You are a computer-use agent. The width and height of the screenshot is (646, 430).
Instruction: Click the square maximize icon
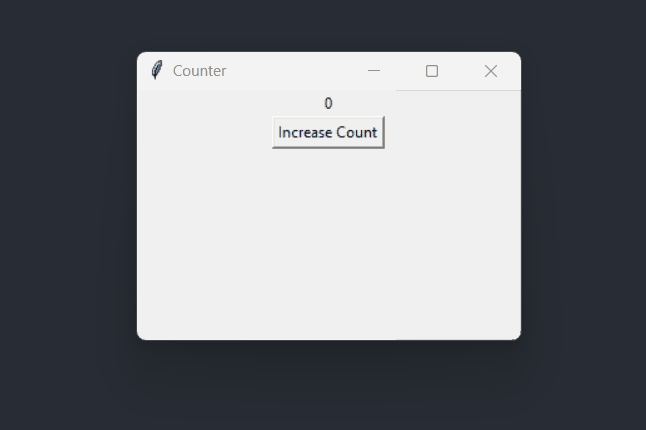432,71
